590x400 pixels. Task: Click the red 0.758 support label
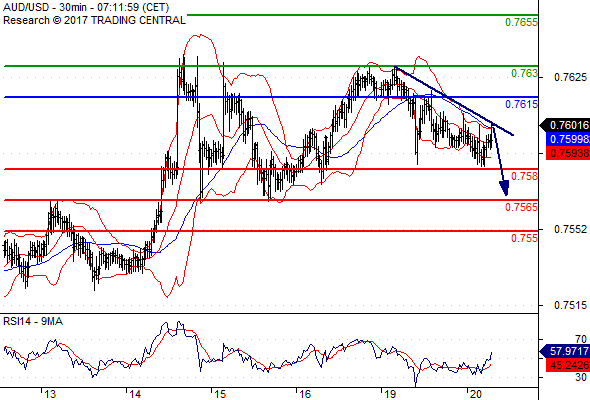(x=524, y=176)
